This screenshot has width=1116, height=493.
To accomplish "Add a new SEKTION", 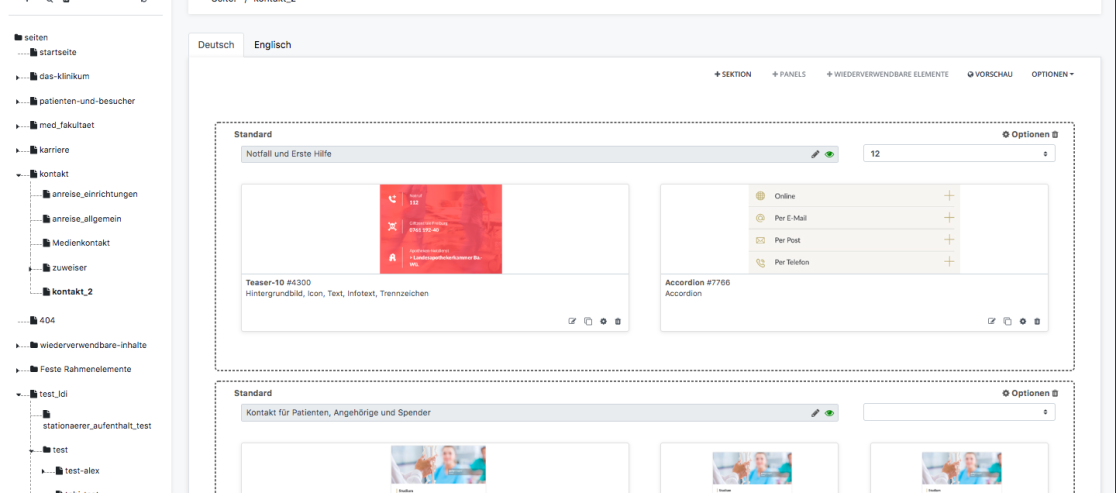I will tap(732, 74).
